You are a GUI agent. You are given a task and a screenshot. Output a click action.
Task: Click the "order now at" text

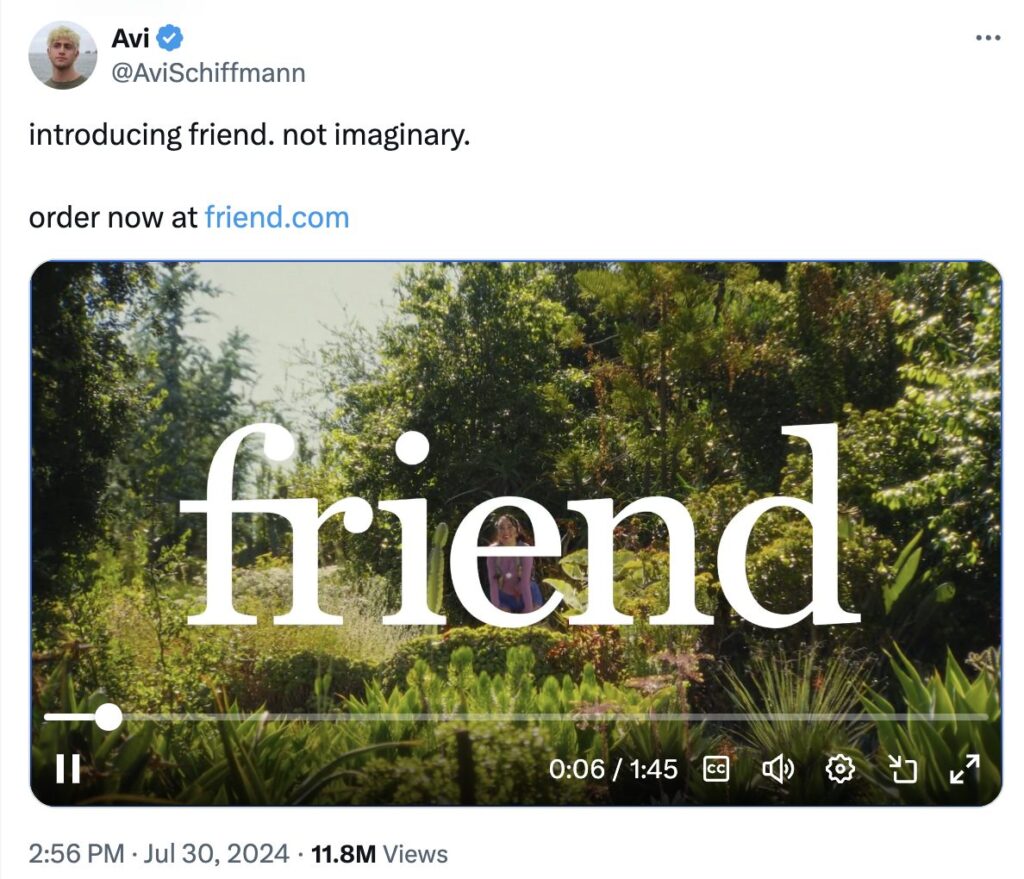113,217
